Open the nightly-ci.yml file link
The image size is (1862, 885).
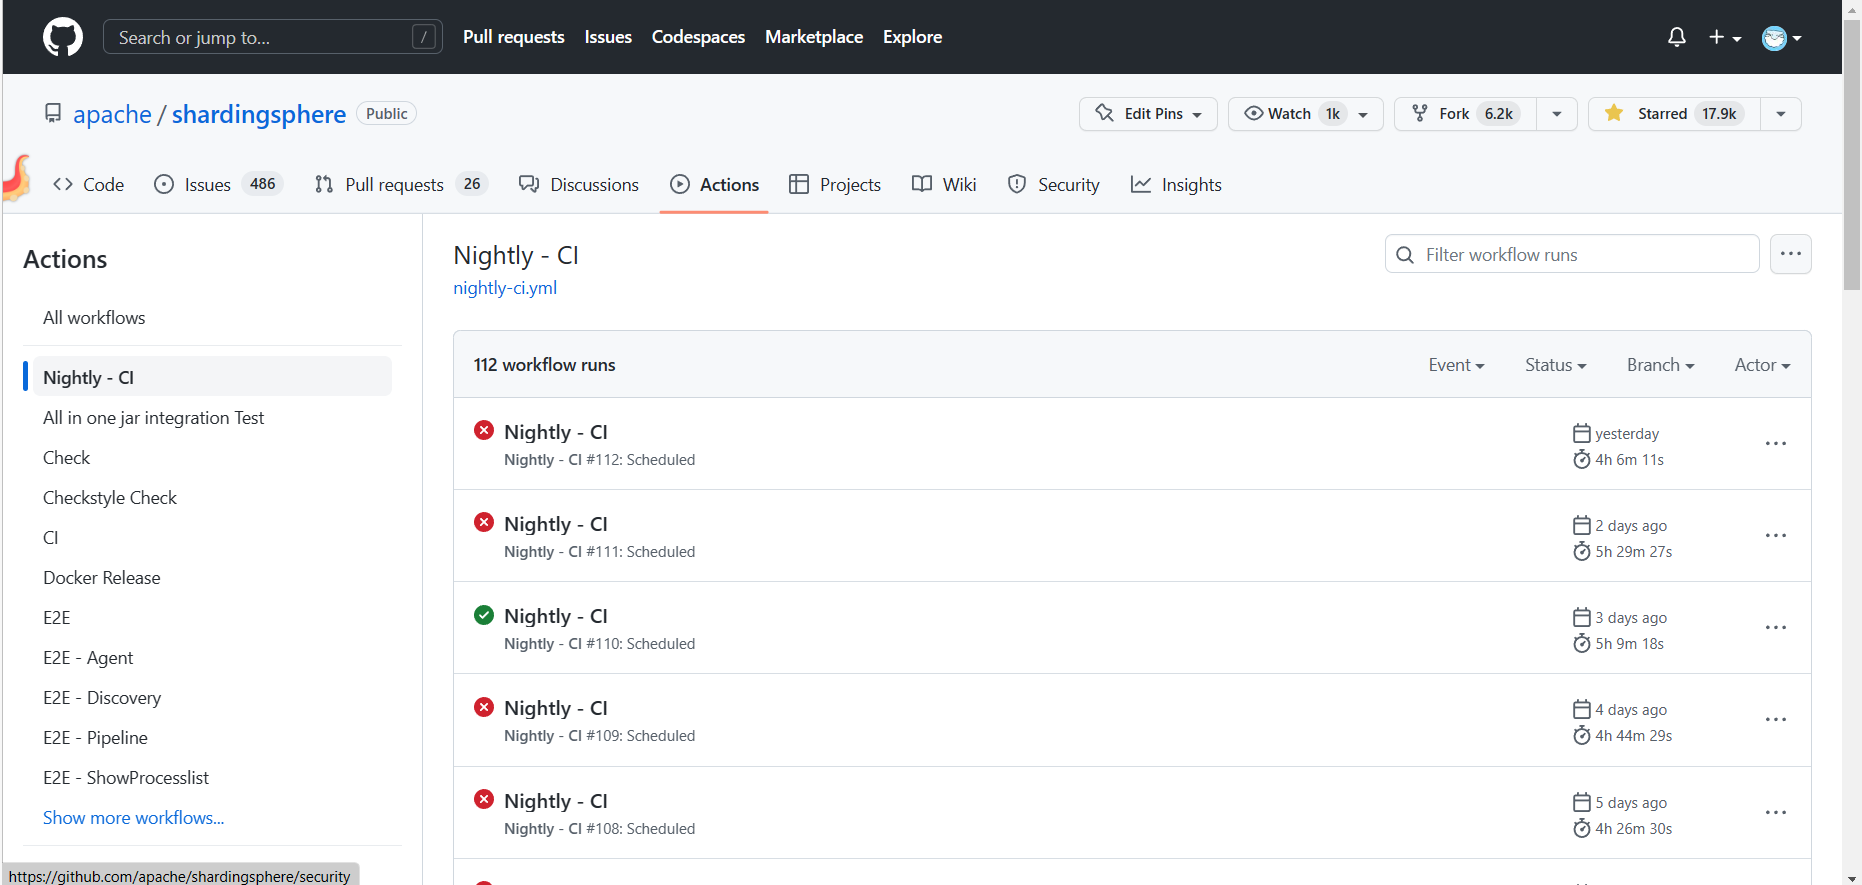[505, 288]
